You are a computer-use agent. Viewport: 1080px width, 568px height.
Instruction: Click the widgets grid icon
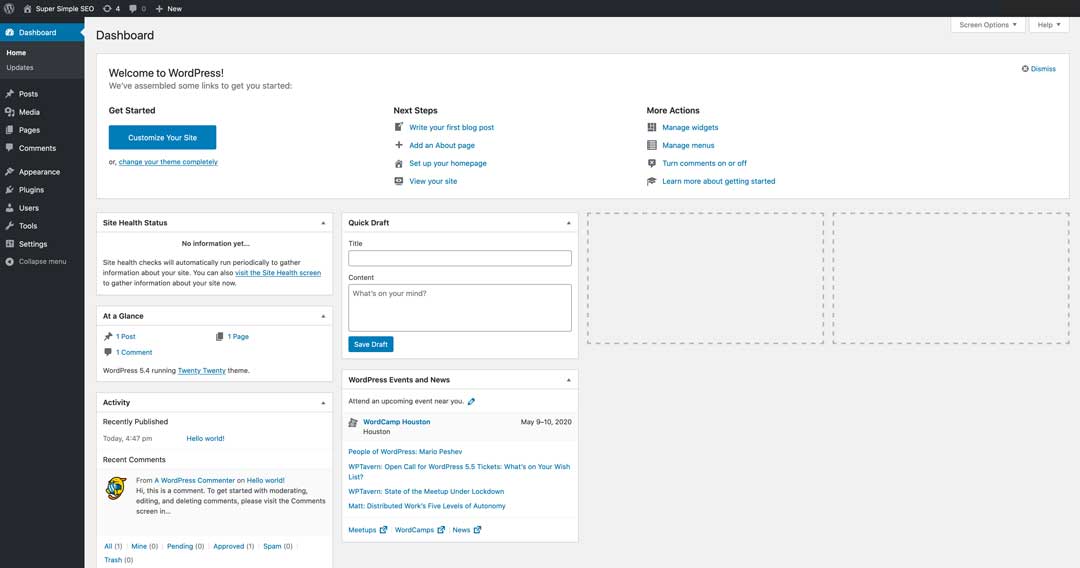652,127
